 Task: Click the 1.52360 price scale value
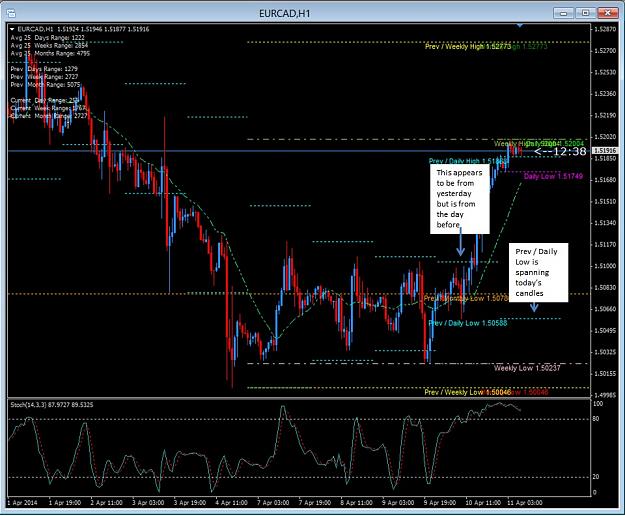[x=605, y=94]
